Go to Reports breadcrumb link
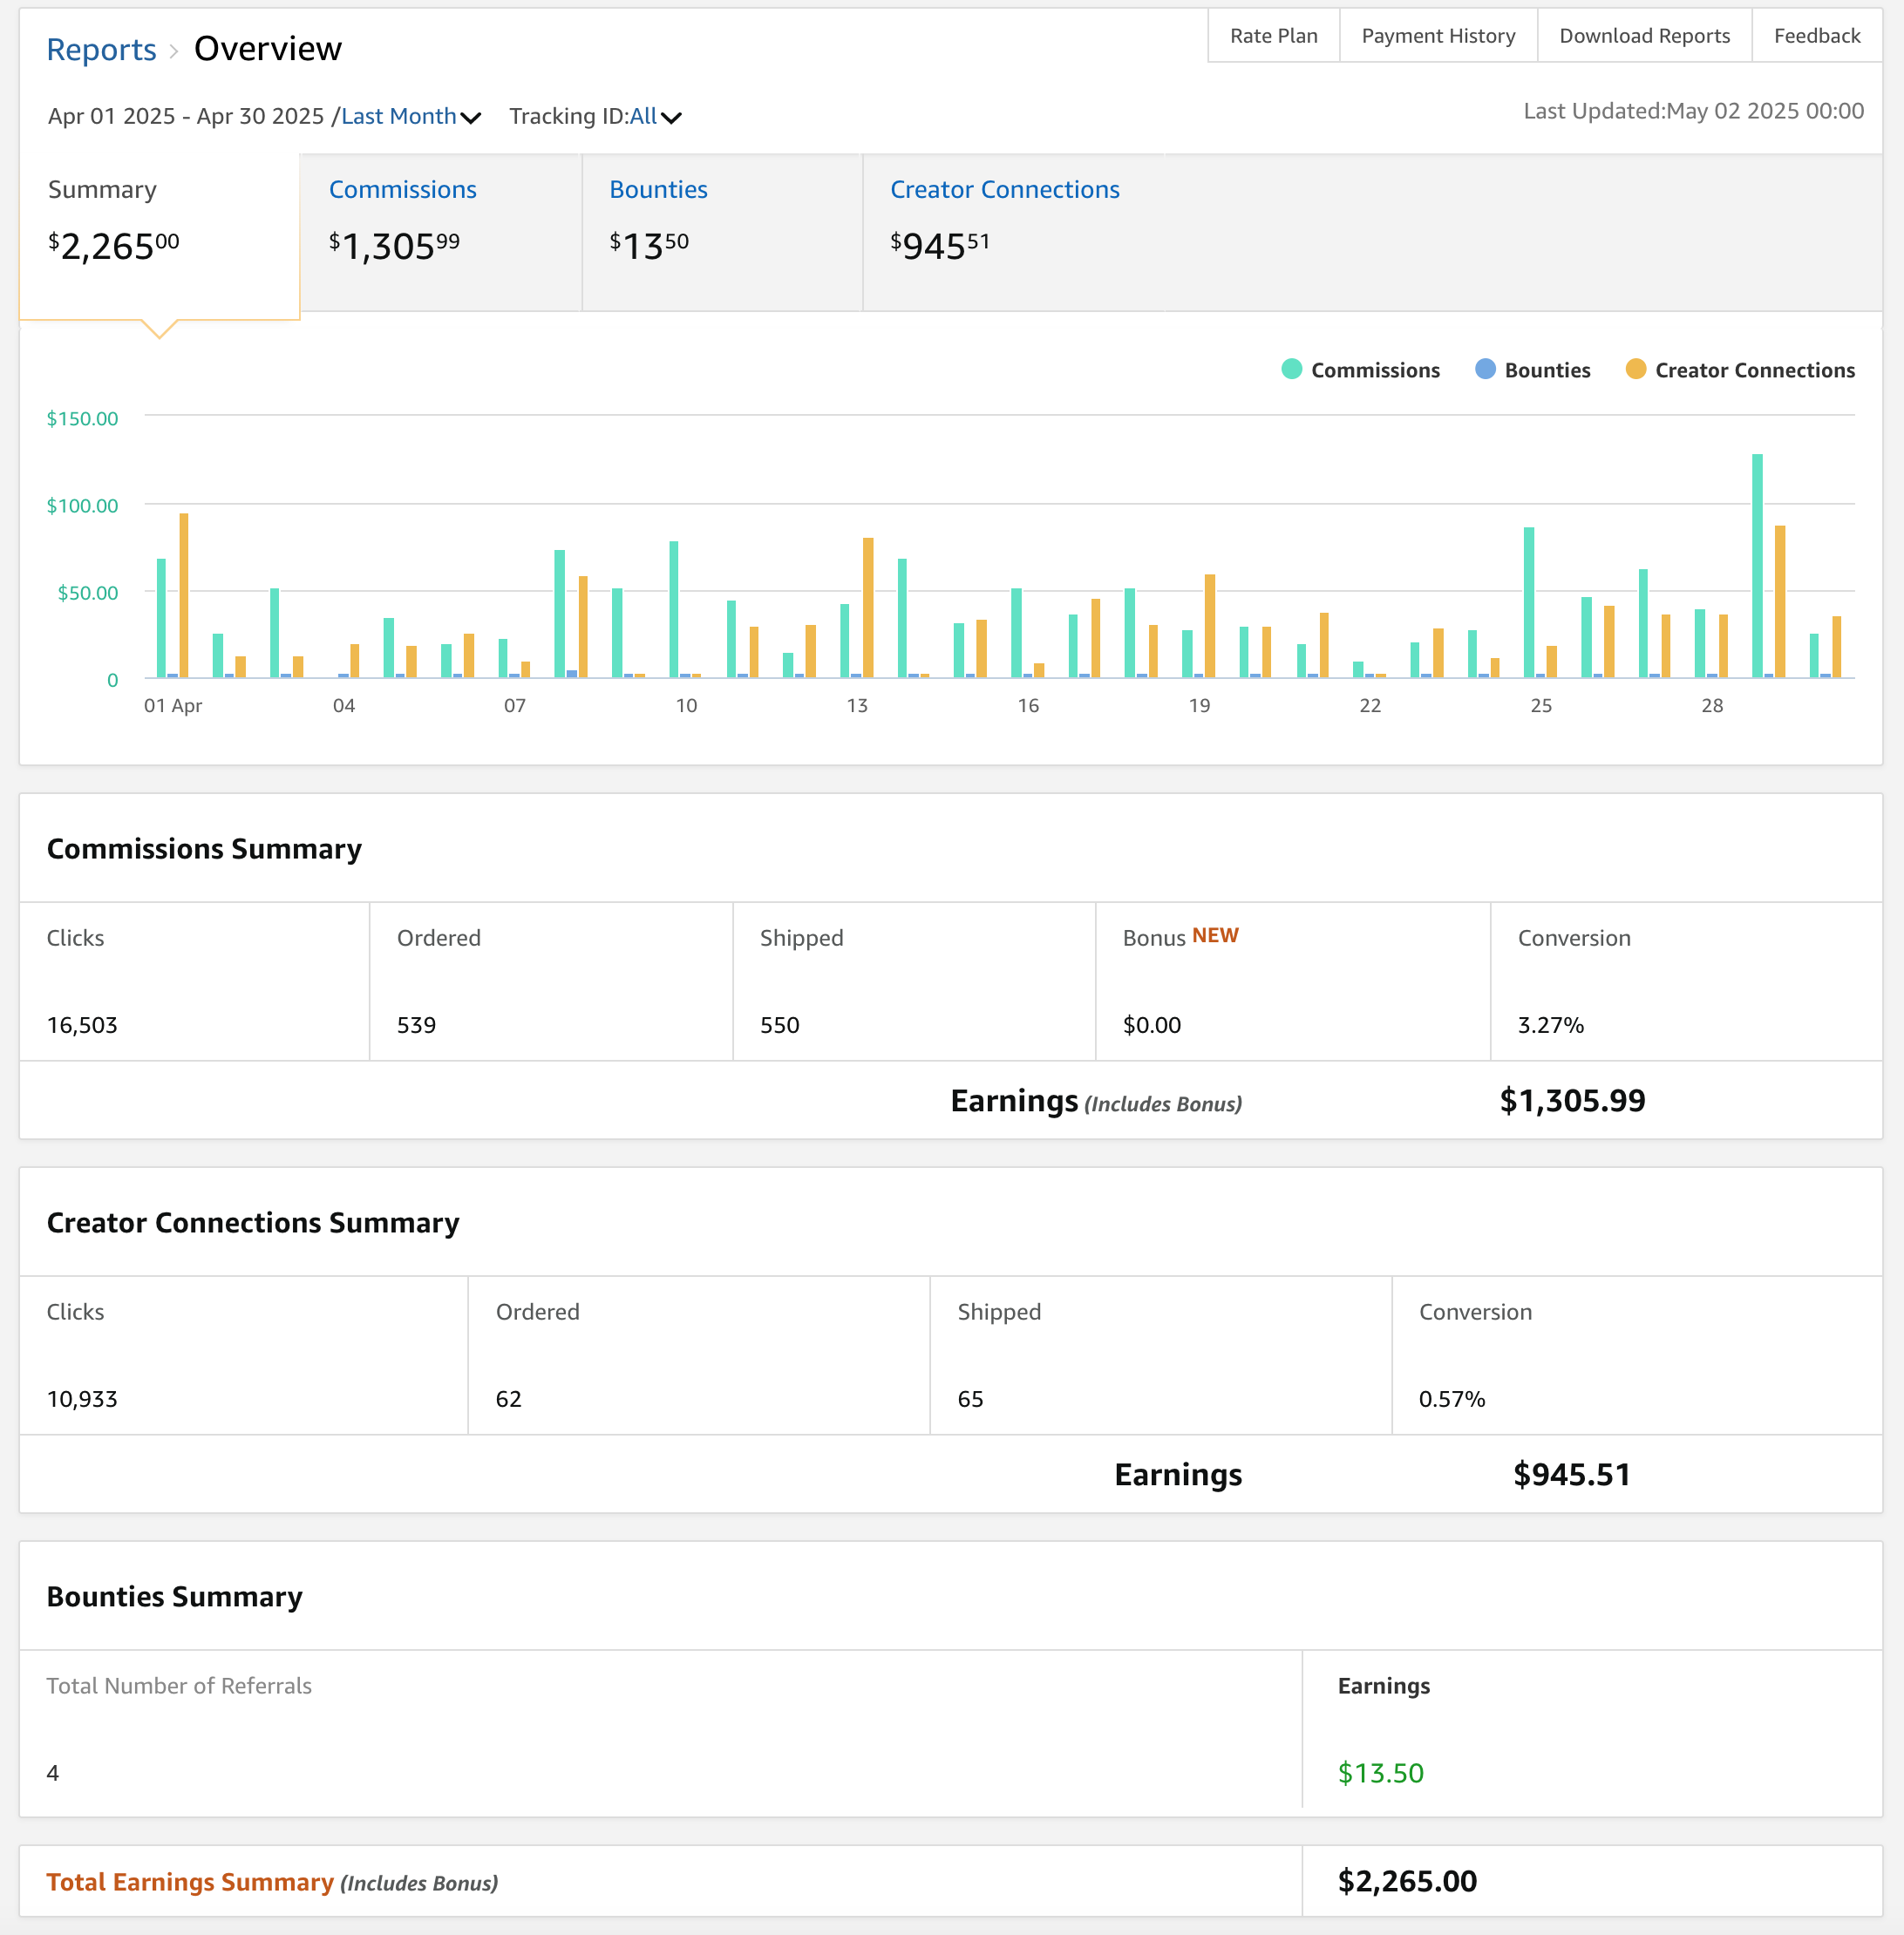Screen dimensions: 1904x1935 point(101,49)
